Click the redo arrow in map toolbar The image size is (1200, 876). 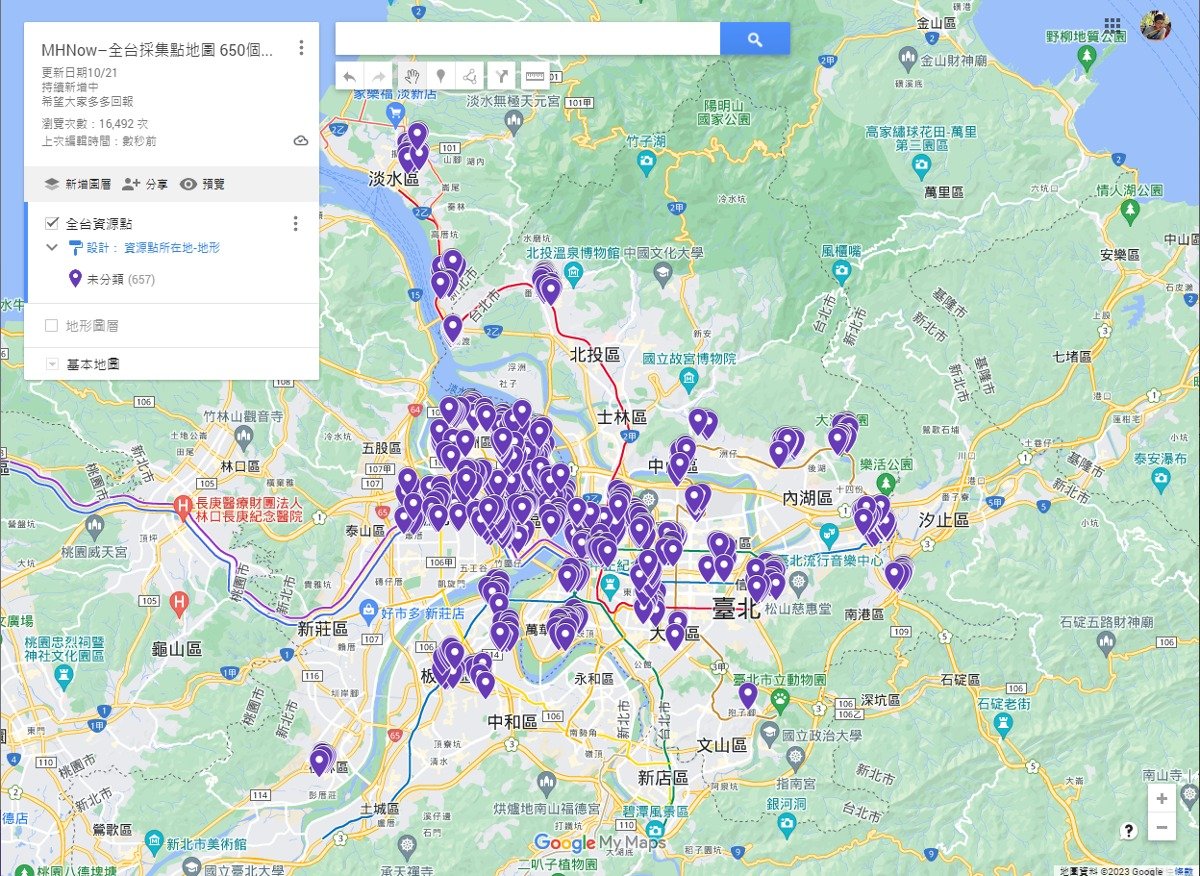(379, 75)
